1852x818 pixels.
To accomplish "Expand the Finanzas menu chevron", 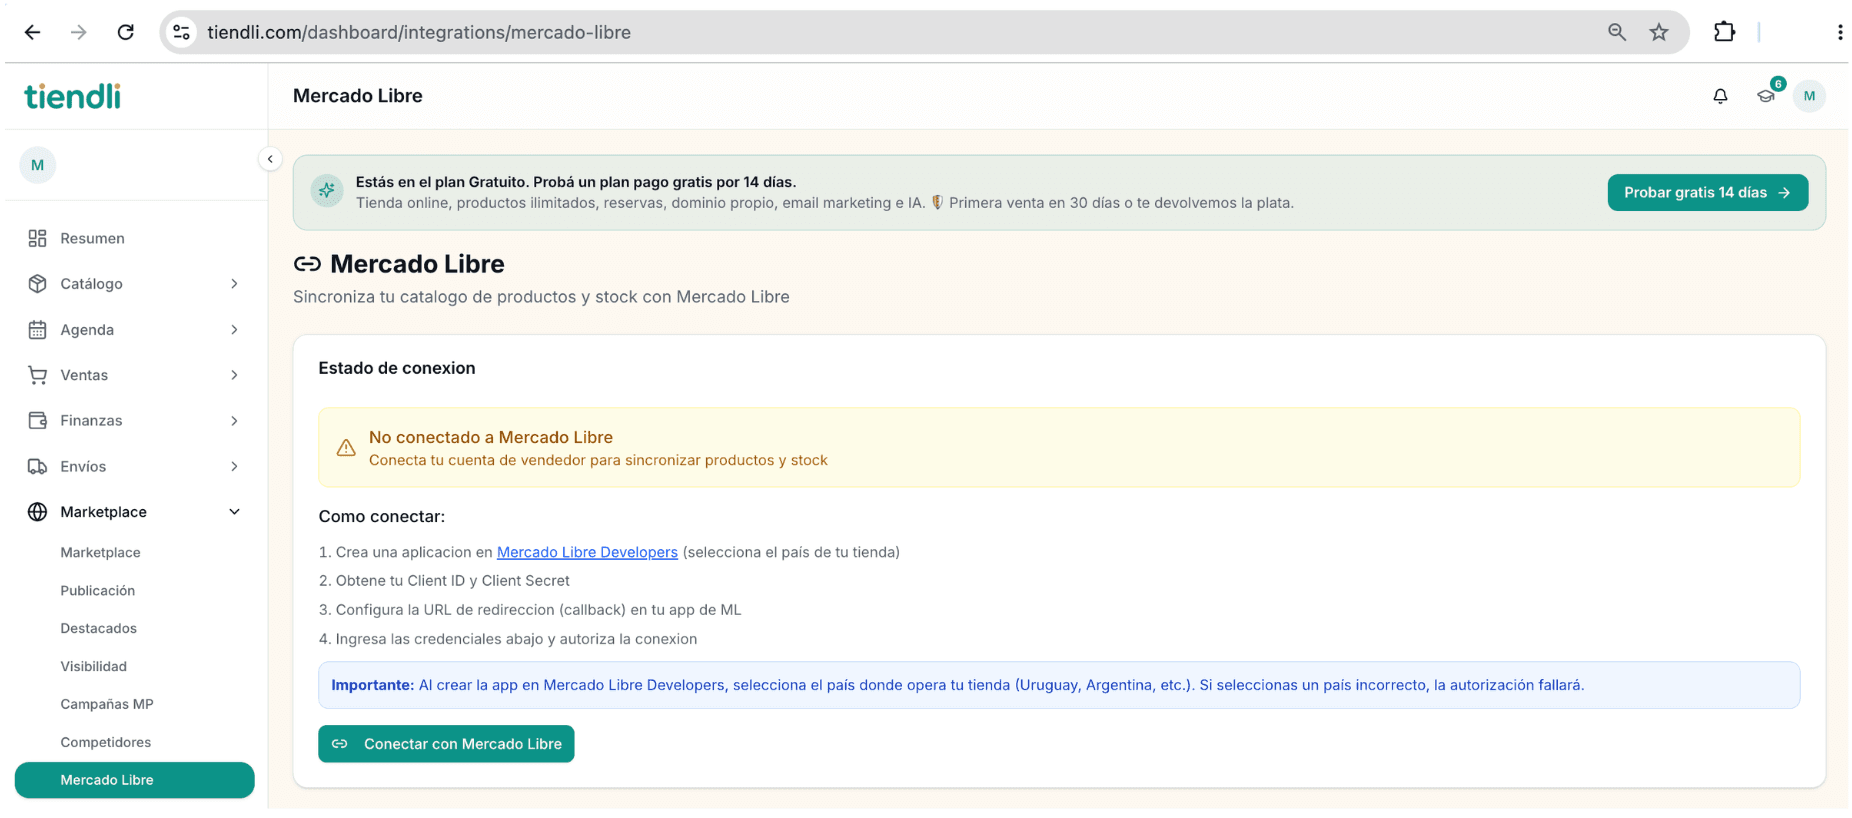I will [x=234, y=421].
